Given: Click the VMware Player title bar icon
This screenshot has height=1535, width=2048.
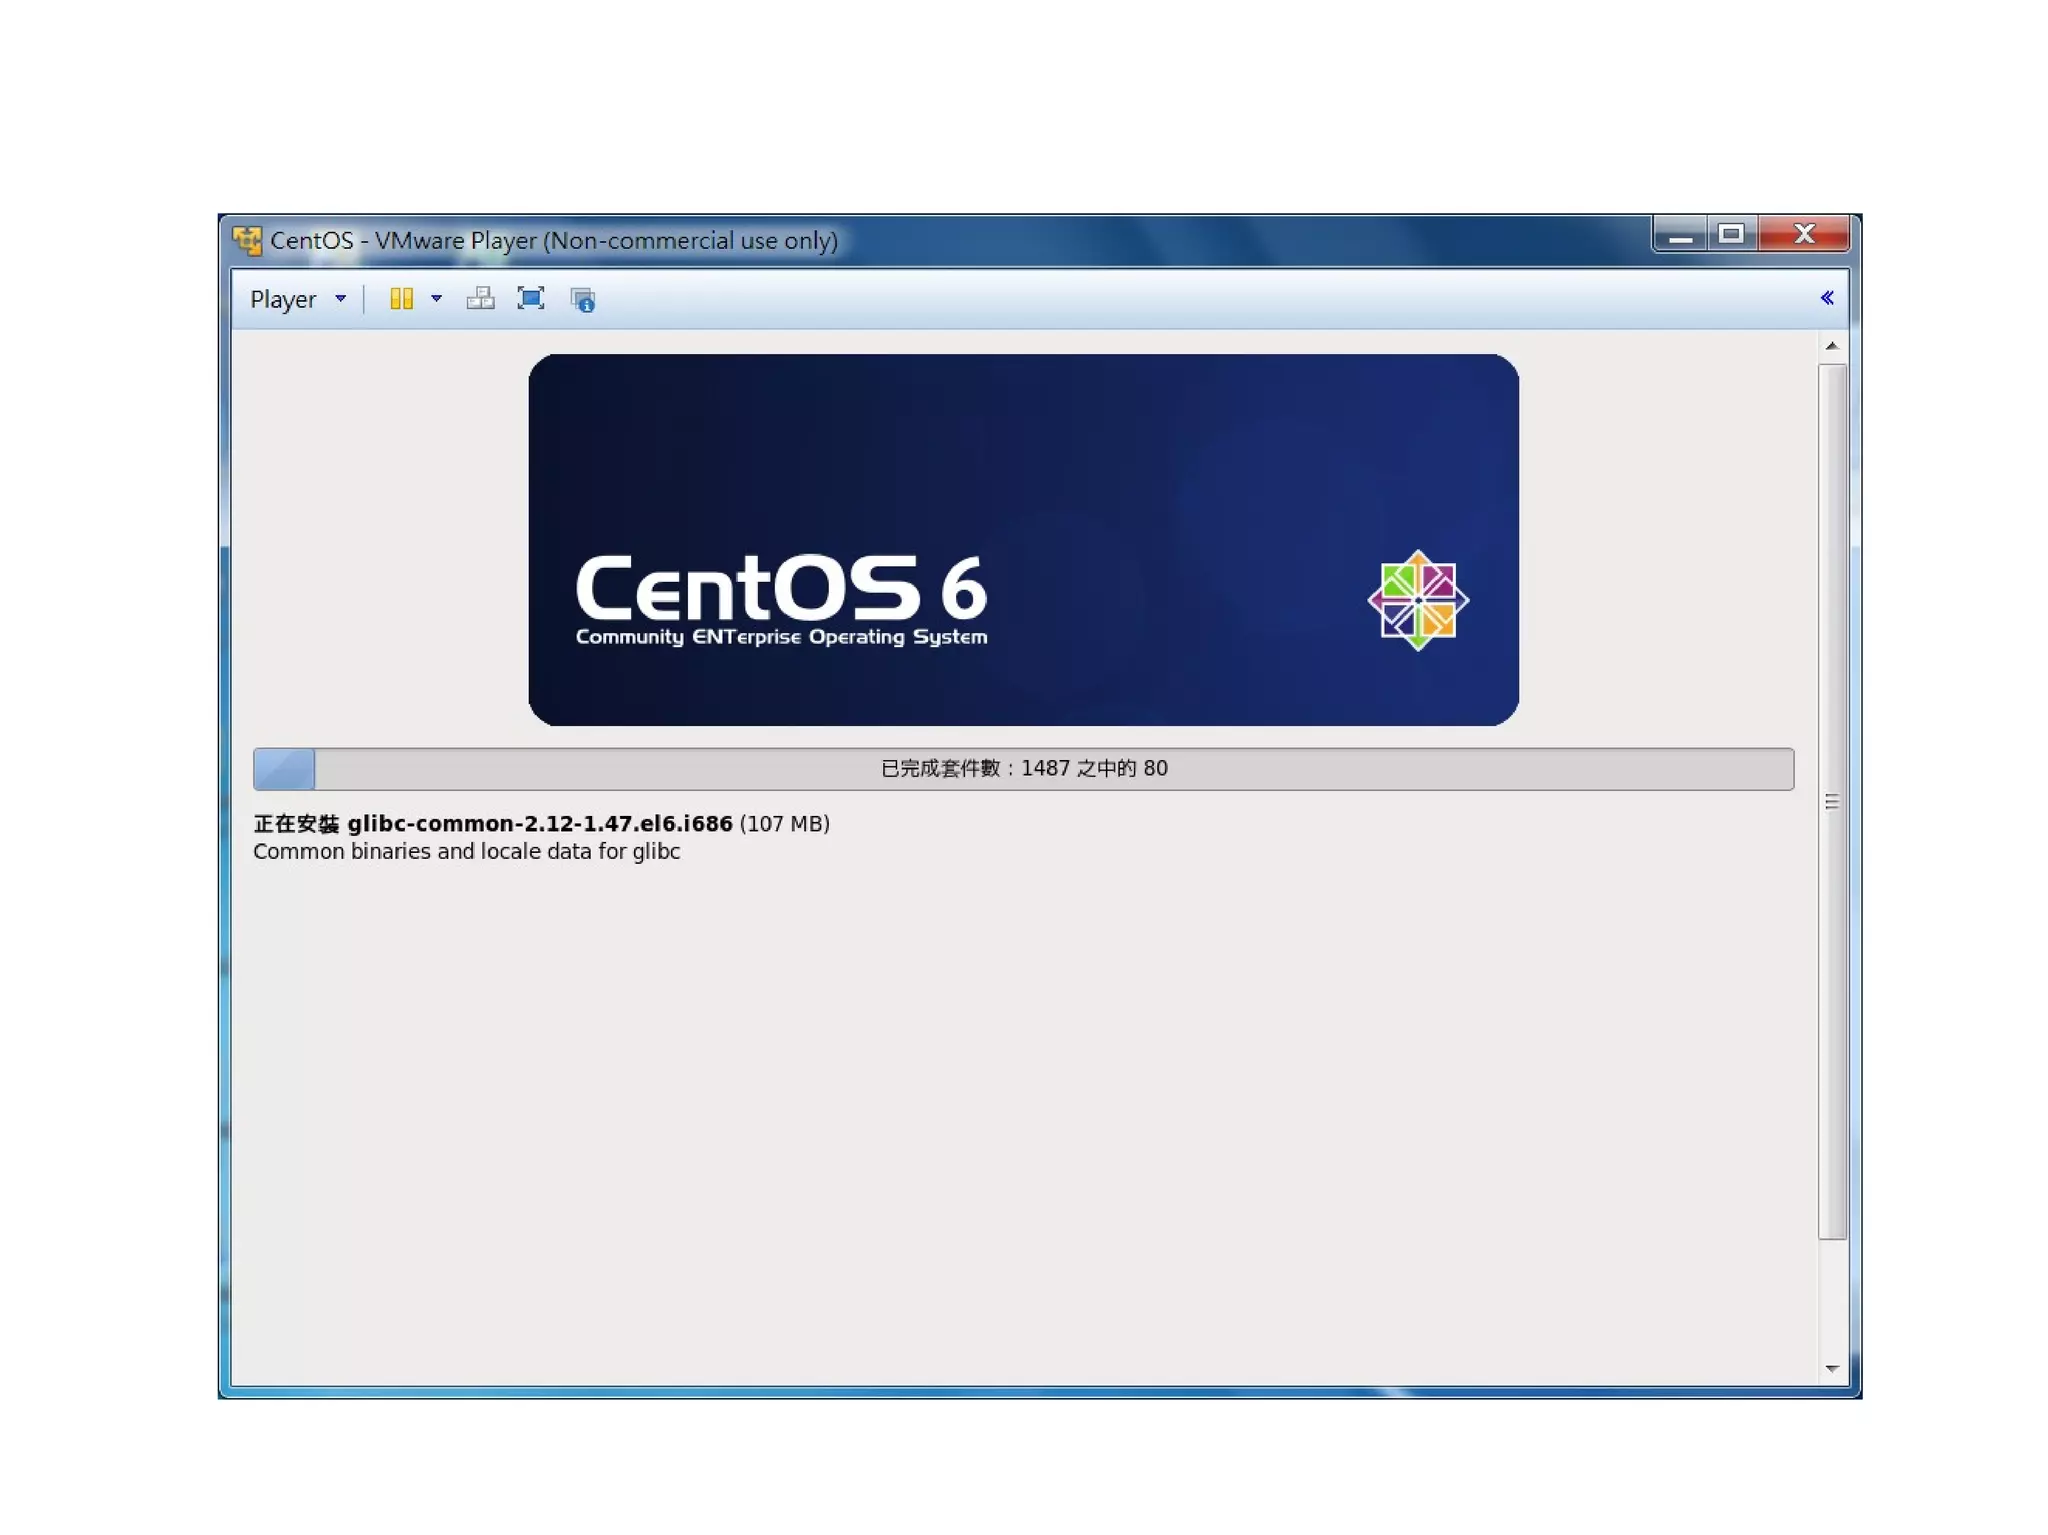Looking at the screenshot, I should pos(247,240).
